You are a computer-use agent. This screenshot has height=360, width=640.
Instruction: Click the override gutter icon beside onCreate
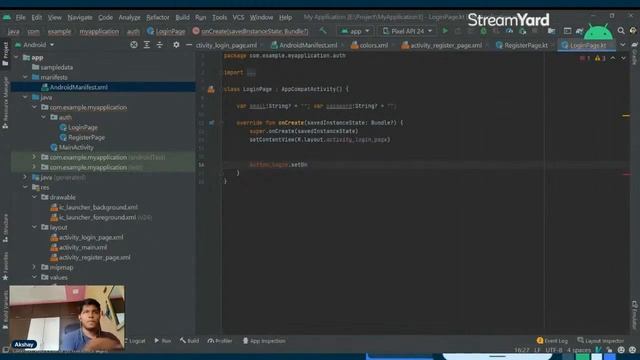pos(211,122)
